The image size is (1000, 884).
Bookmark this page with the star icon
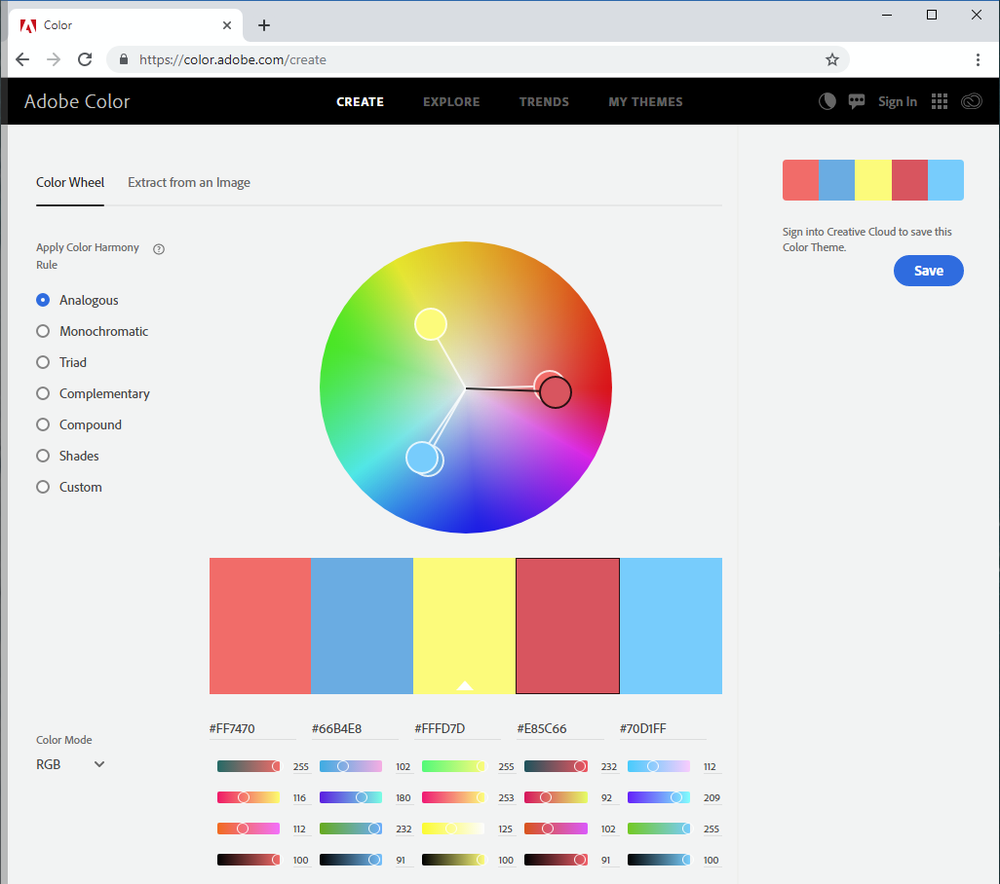click(x=832, y=59)
